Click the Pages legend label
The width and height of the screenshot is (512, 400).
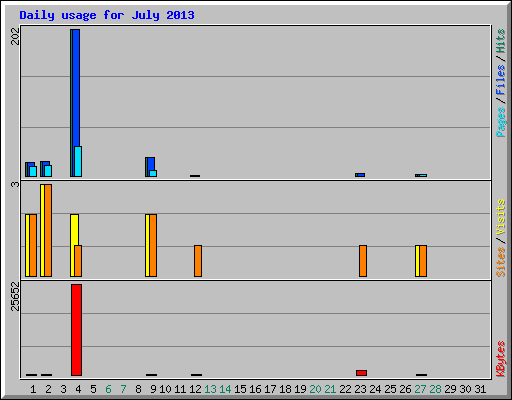[501, 122]
